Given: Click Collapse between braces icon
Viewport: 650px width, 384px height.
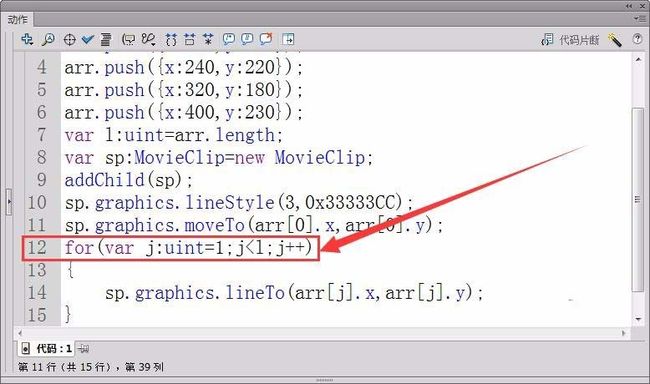Looking at the screenshot, I should [171, 40].
